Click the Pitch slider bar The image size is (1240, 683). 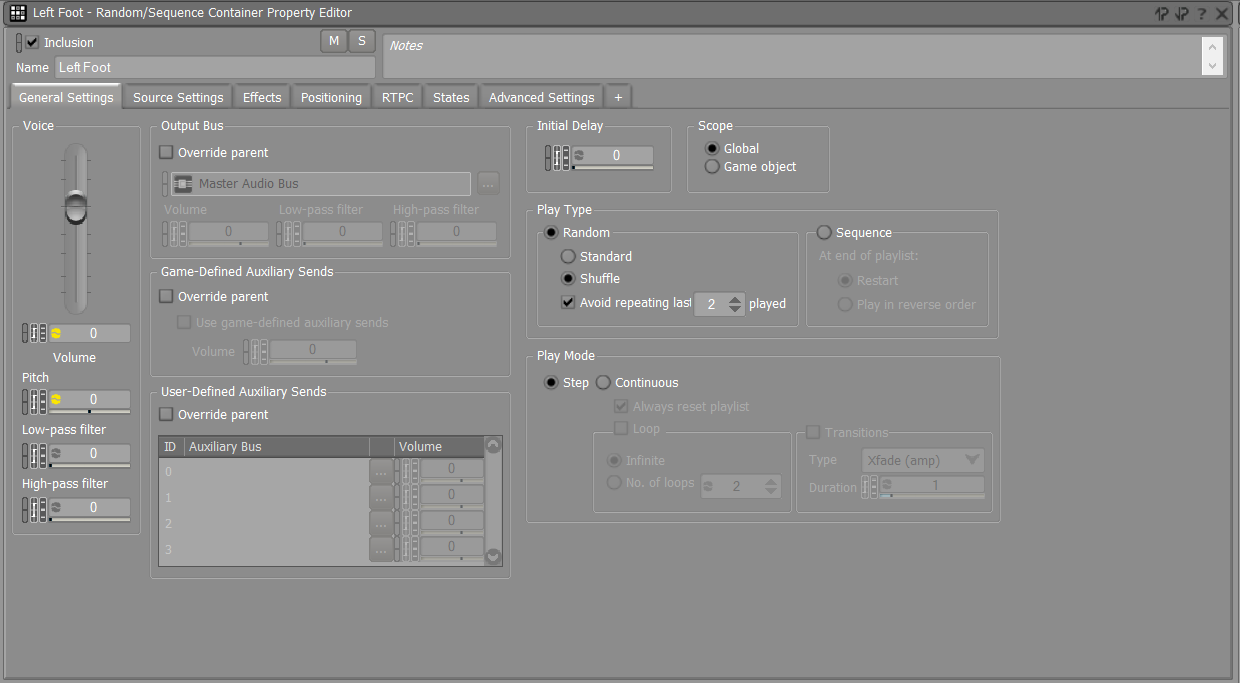(90, 411)
